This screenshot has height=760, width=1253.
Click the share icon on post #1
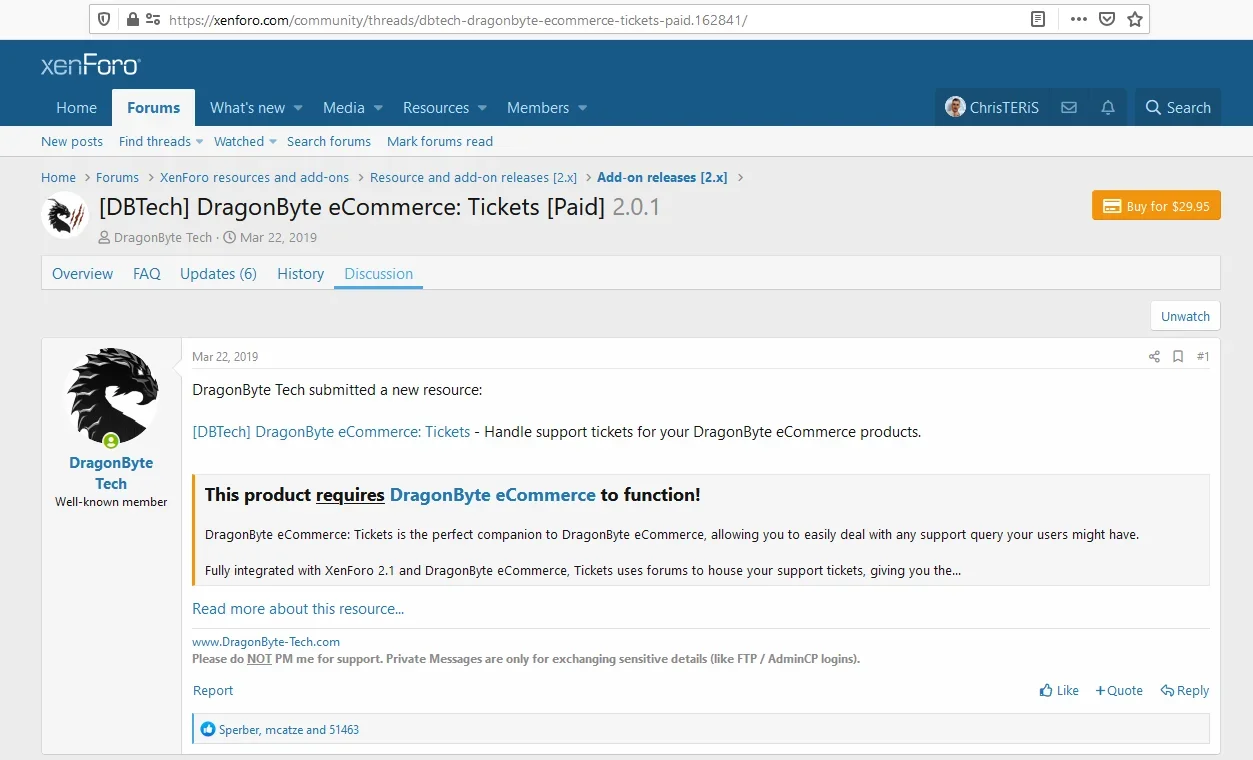tap(1154, 357)
